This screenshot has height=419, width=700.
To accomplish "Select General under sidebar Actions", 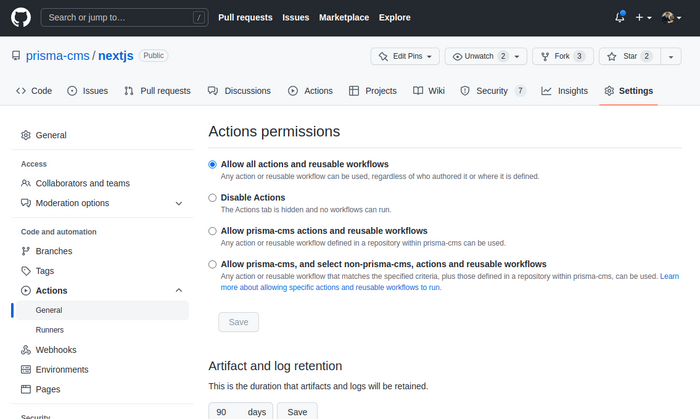I will click(x=102, y=310).
